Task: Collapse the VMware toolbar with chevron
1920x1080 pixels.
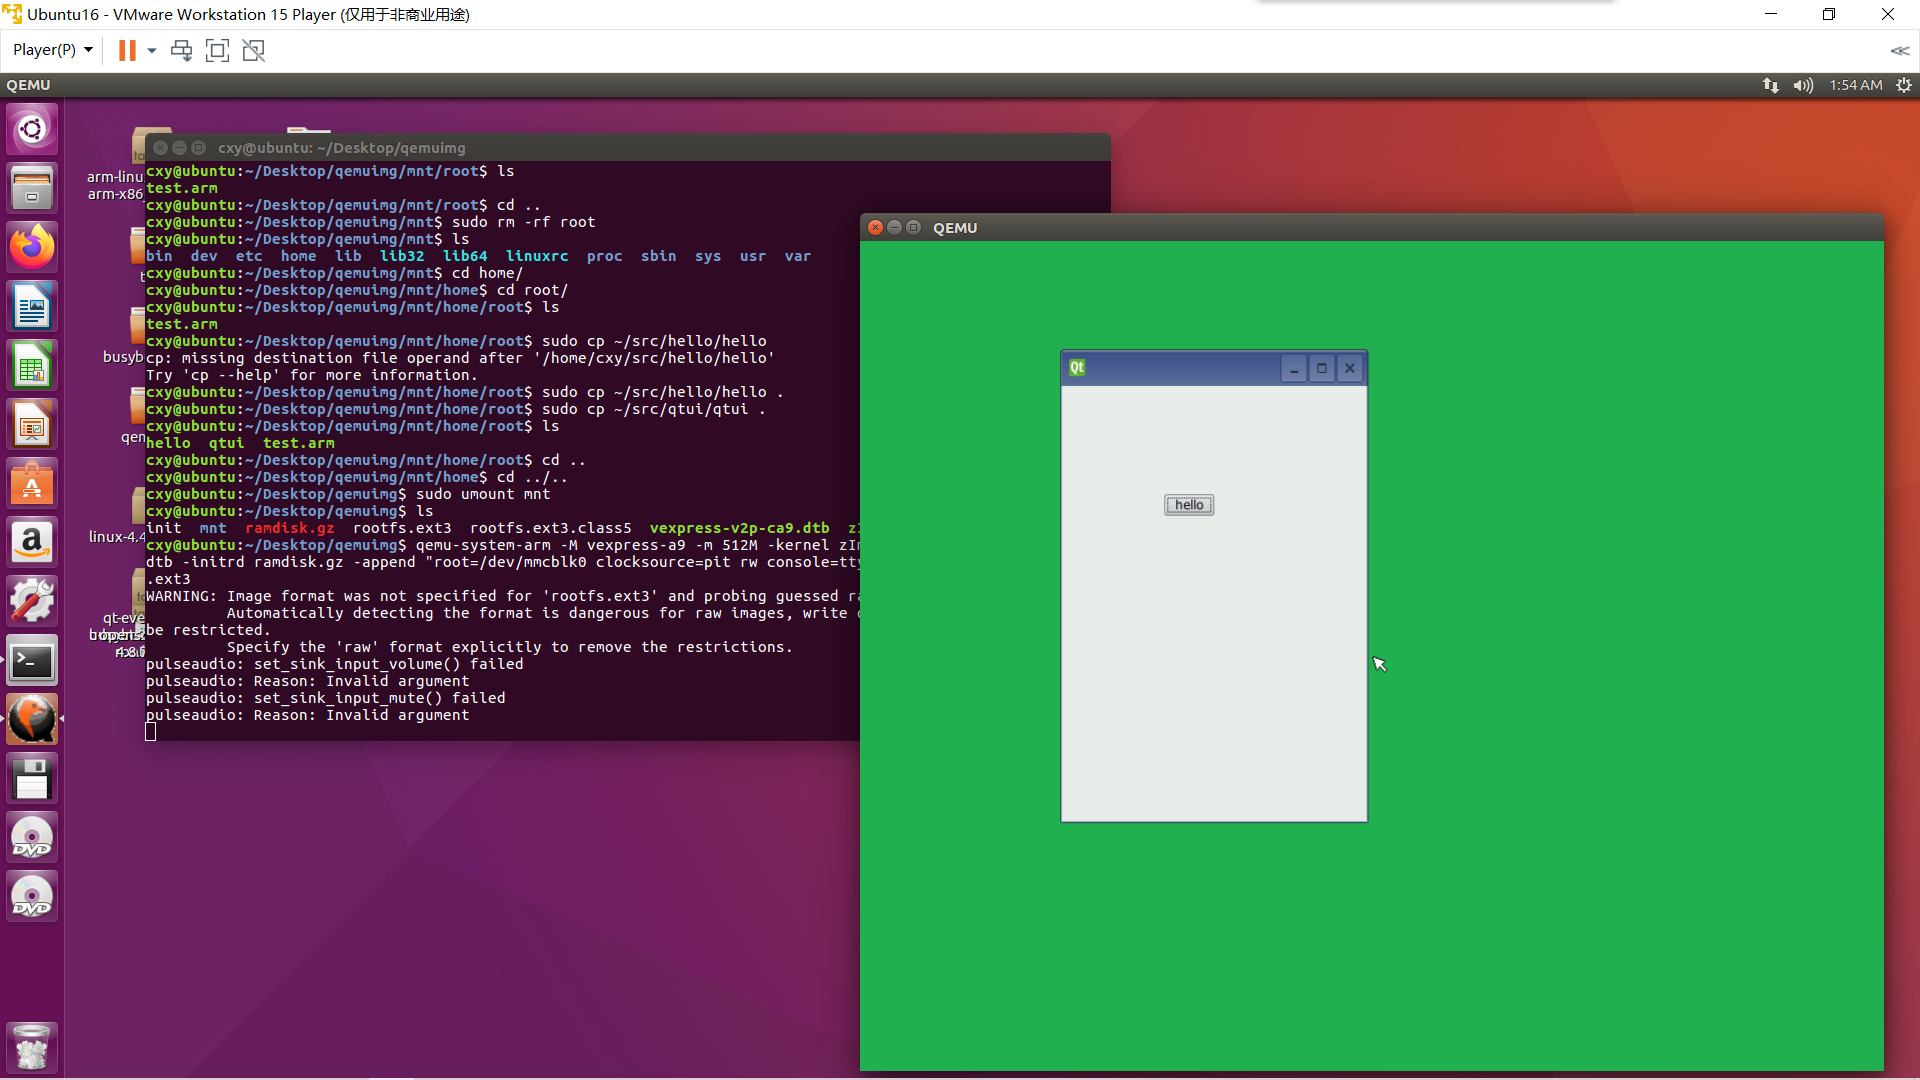Action: click(x=1899, y=50)
